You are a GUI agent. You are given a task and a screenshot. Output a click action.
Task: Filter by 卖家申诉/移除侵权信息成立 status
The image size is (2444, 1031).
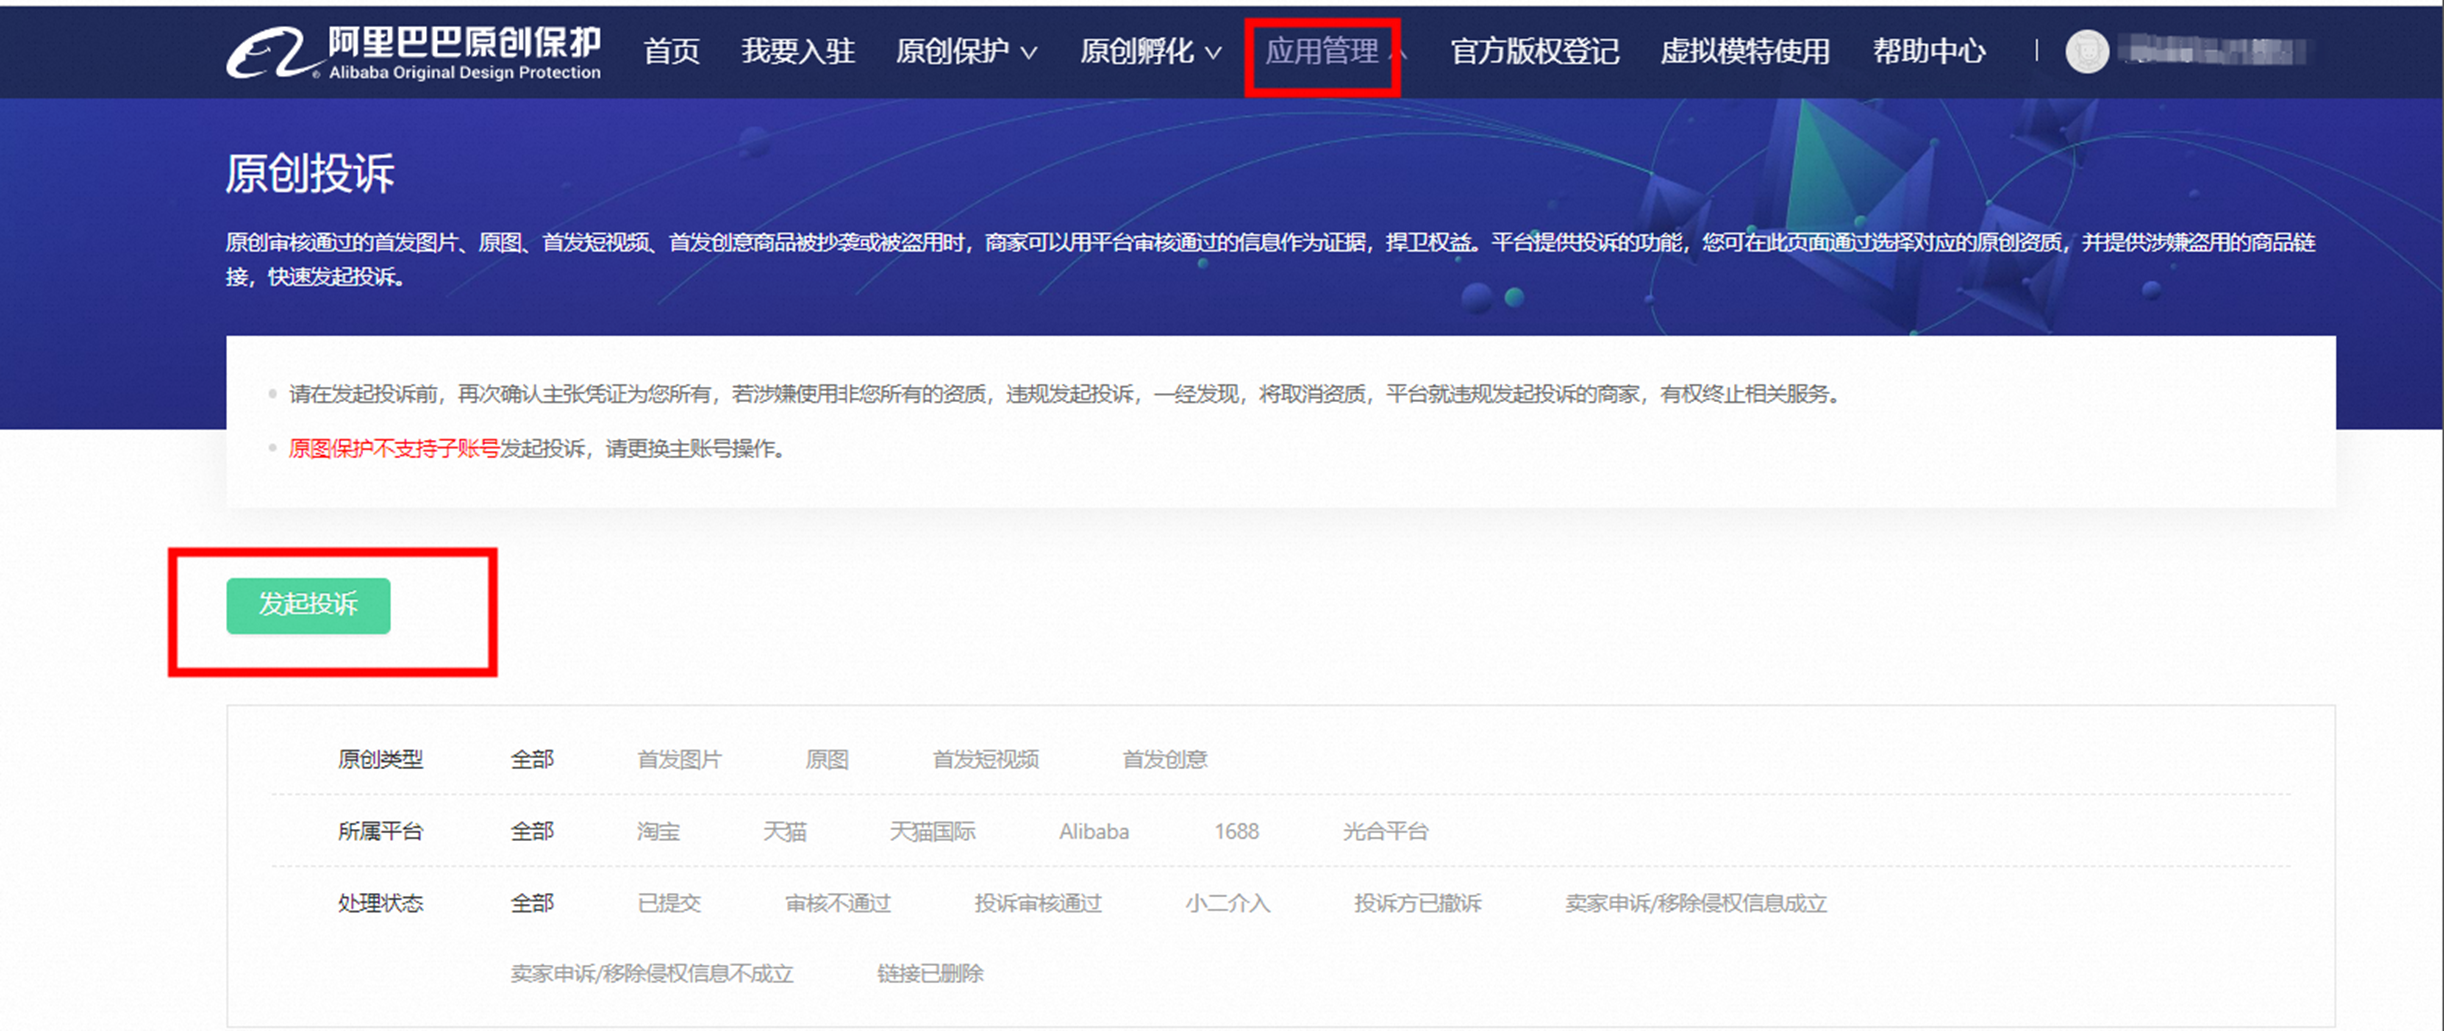click(x=1696, y=904)
